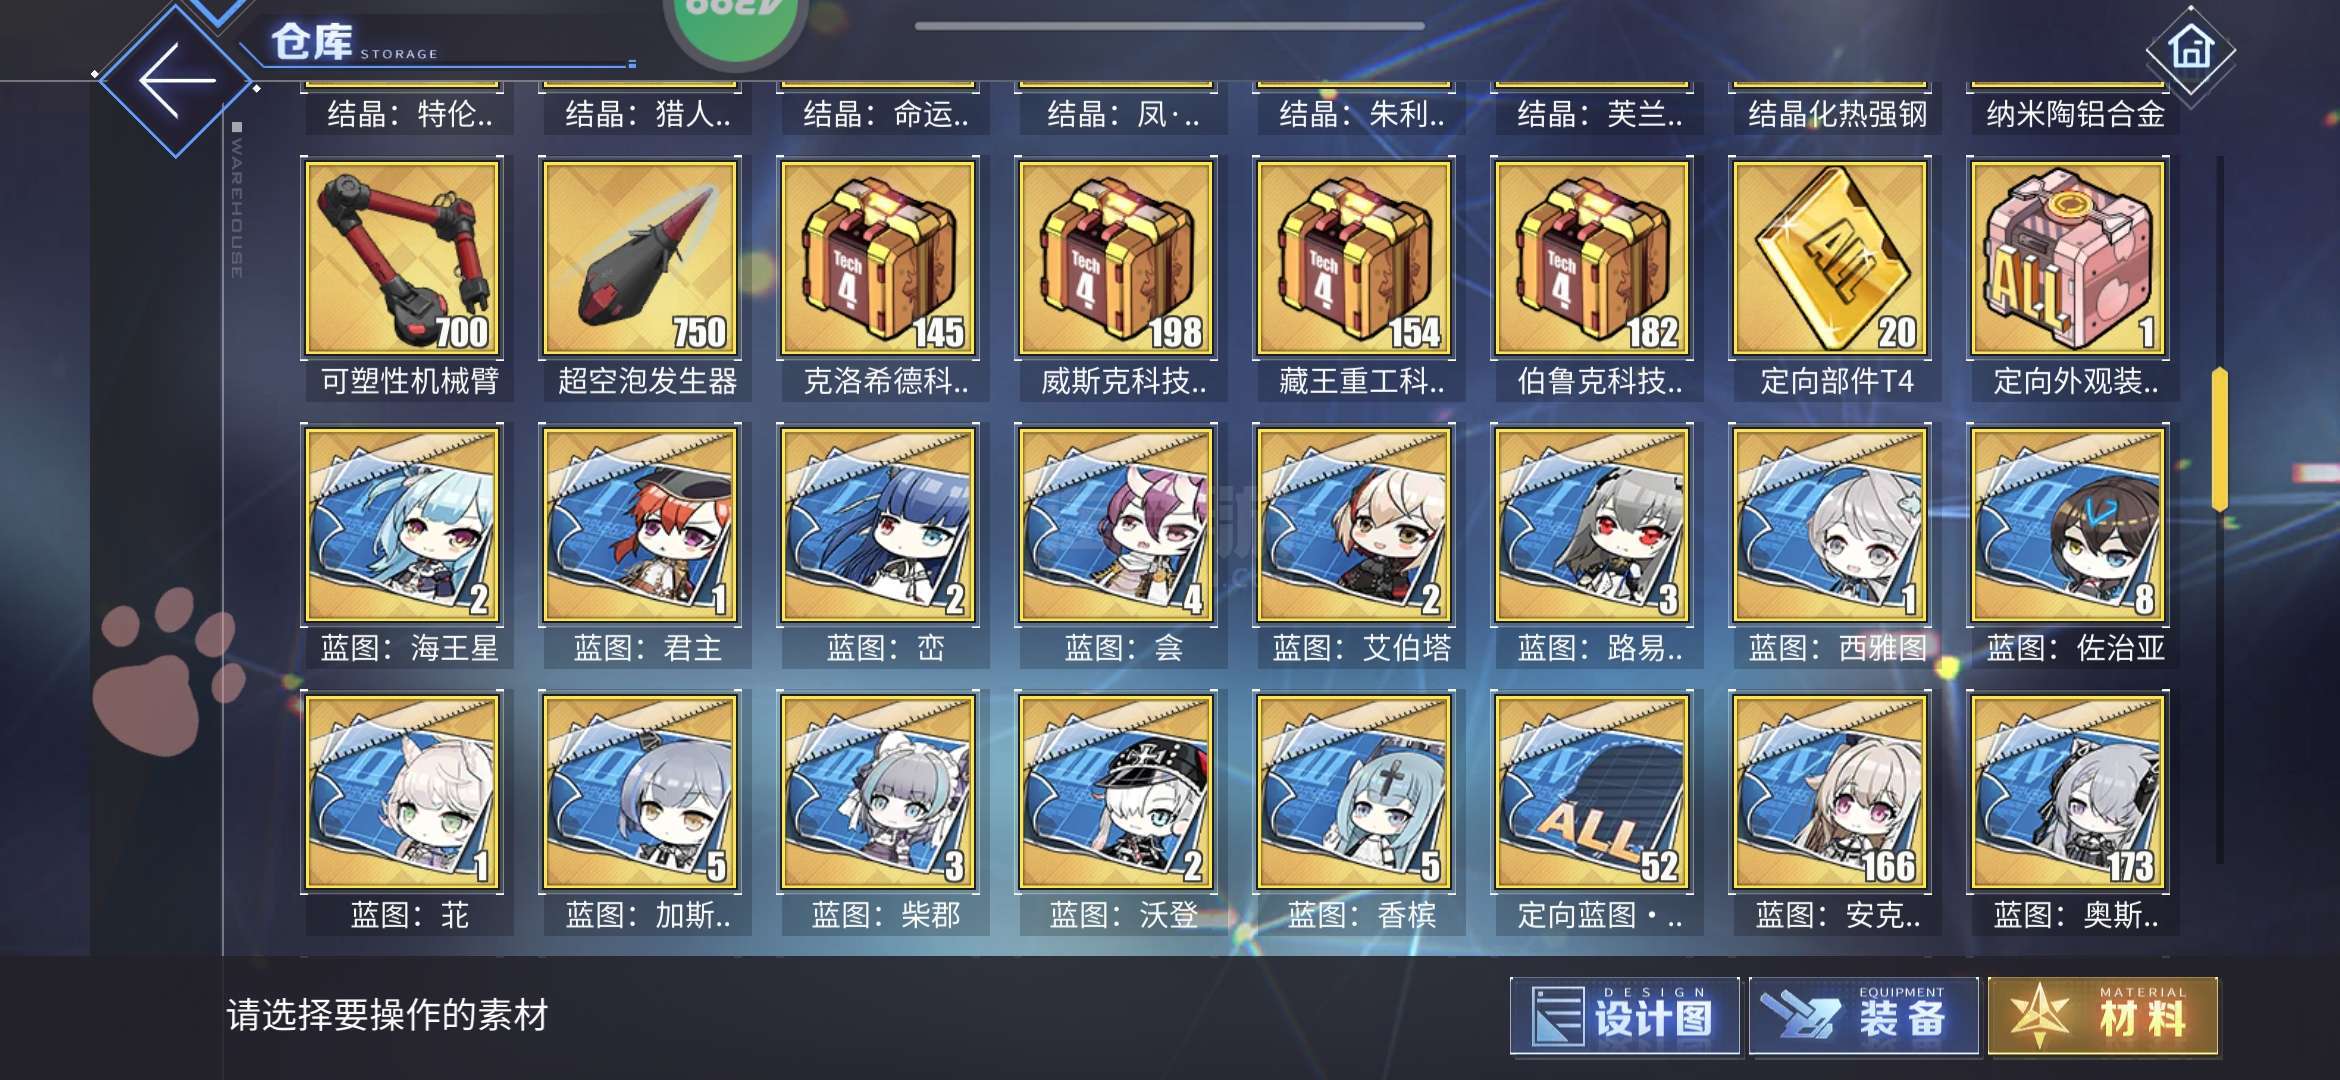Switch to the 装备 Equipment tab
The image size is (2340, 1080).
pyautogui.click(x=1864, y=1016)
